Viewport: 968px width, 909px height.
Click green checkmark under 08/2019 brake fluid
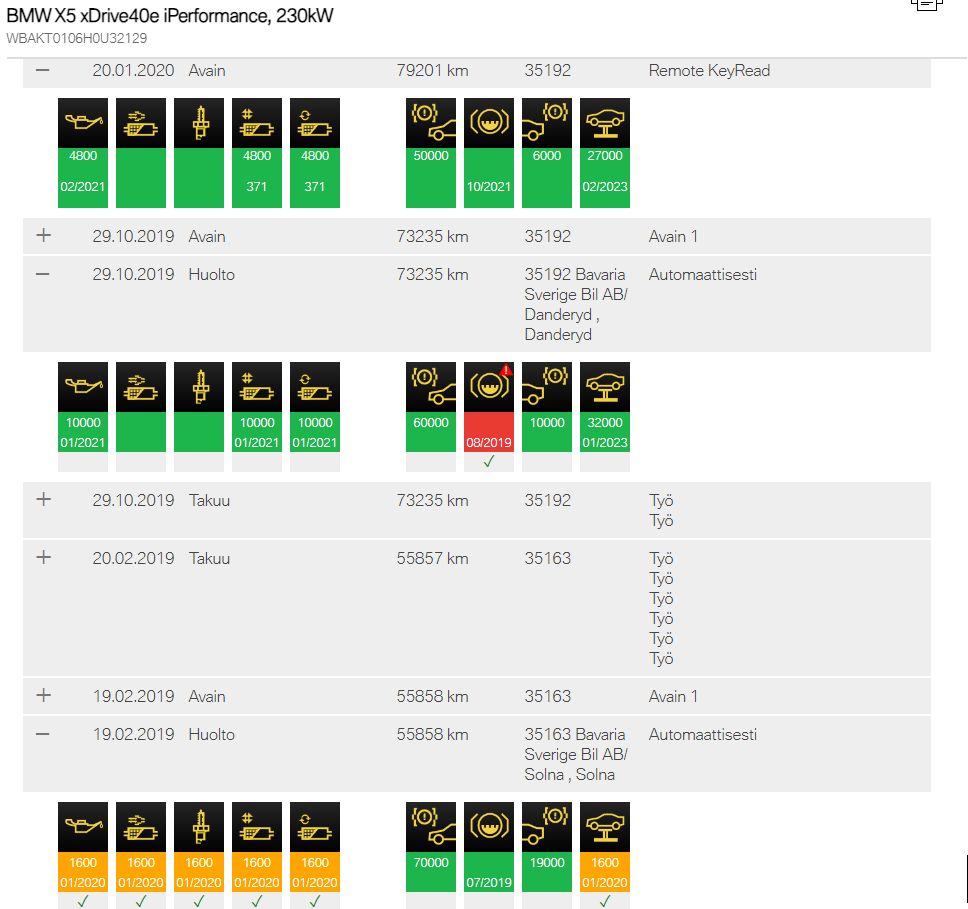tap(489, 461)
